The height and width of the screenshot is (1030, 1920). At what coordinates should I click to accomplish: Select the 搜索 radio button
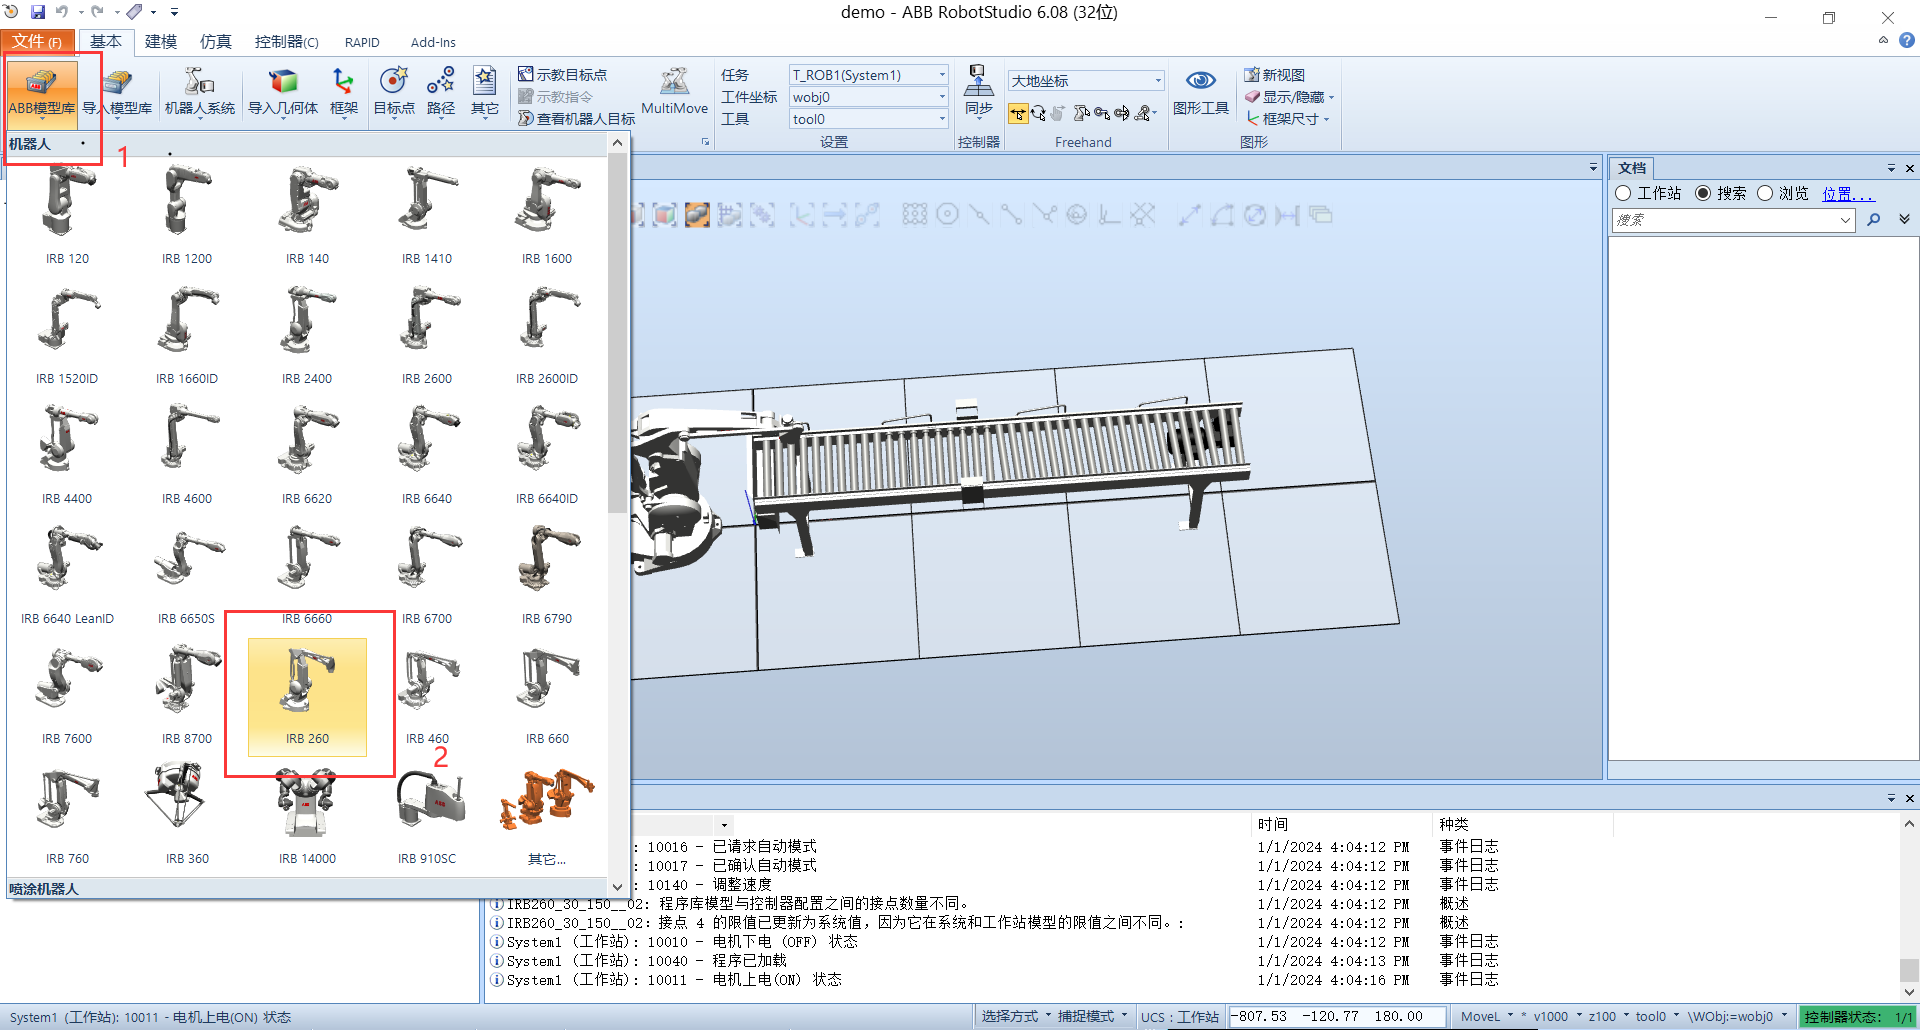pyautogui.click(x=1703, y=193)
